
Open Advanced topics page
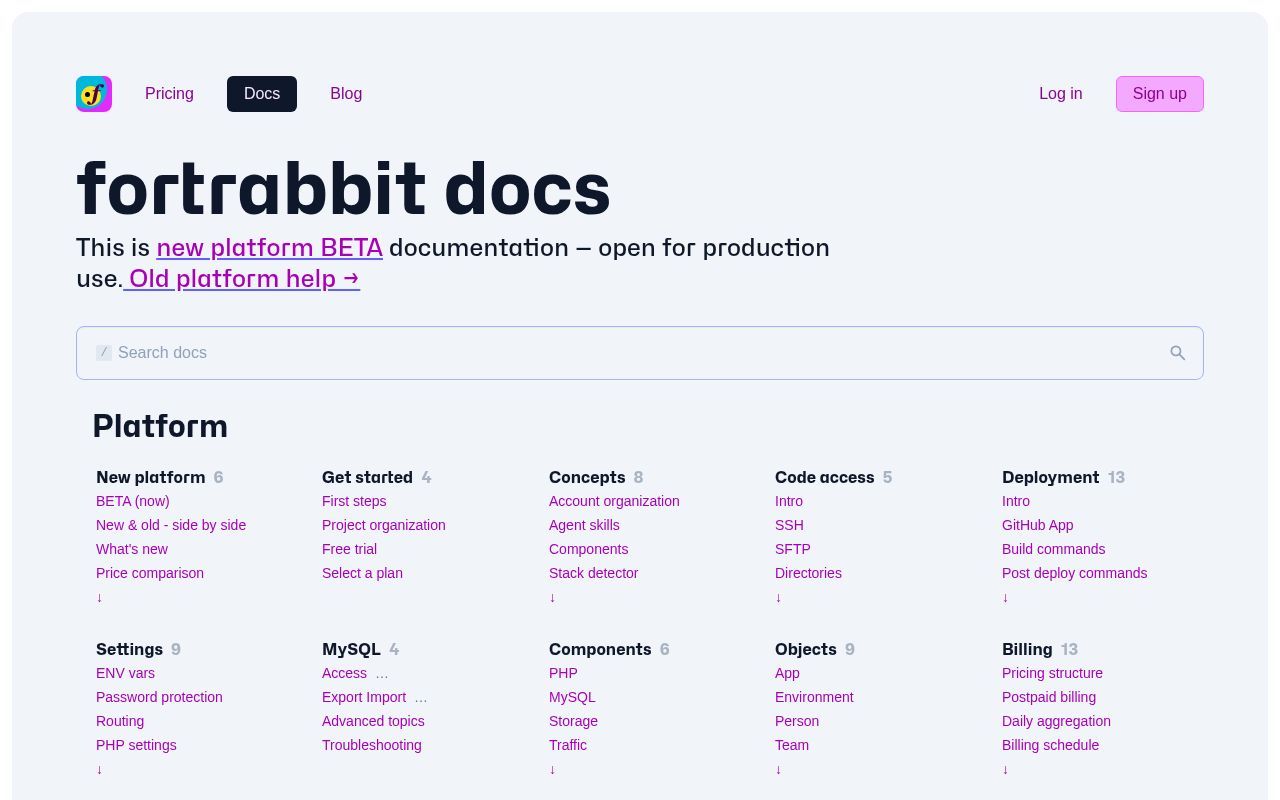[x=373, y=721]
